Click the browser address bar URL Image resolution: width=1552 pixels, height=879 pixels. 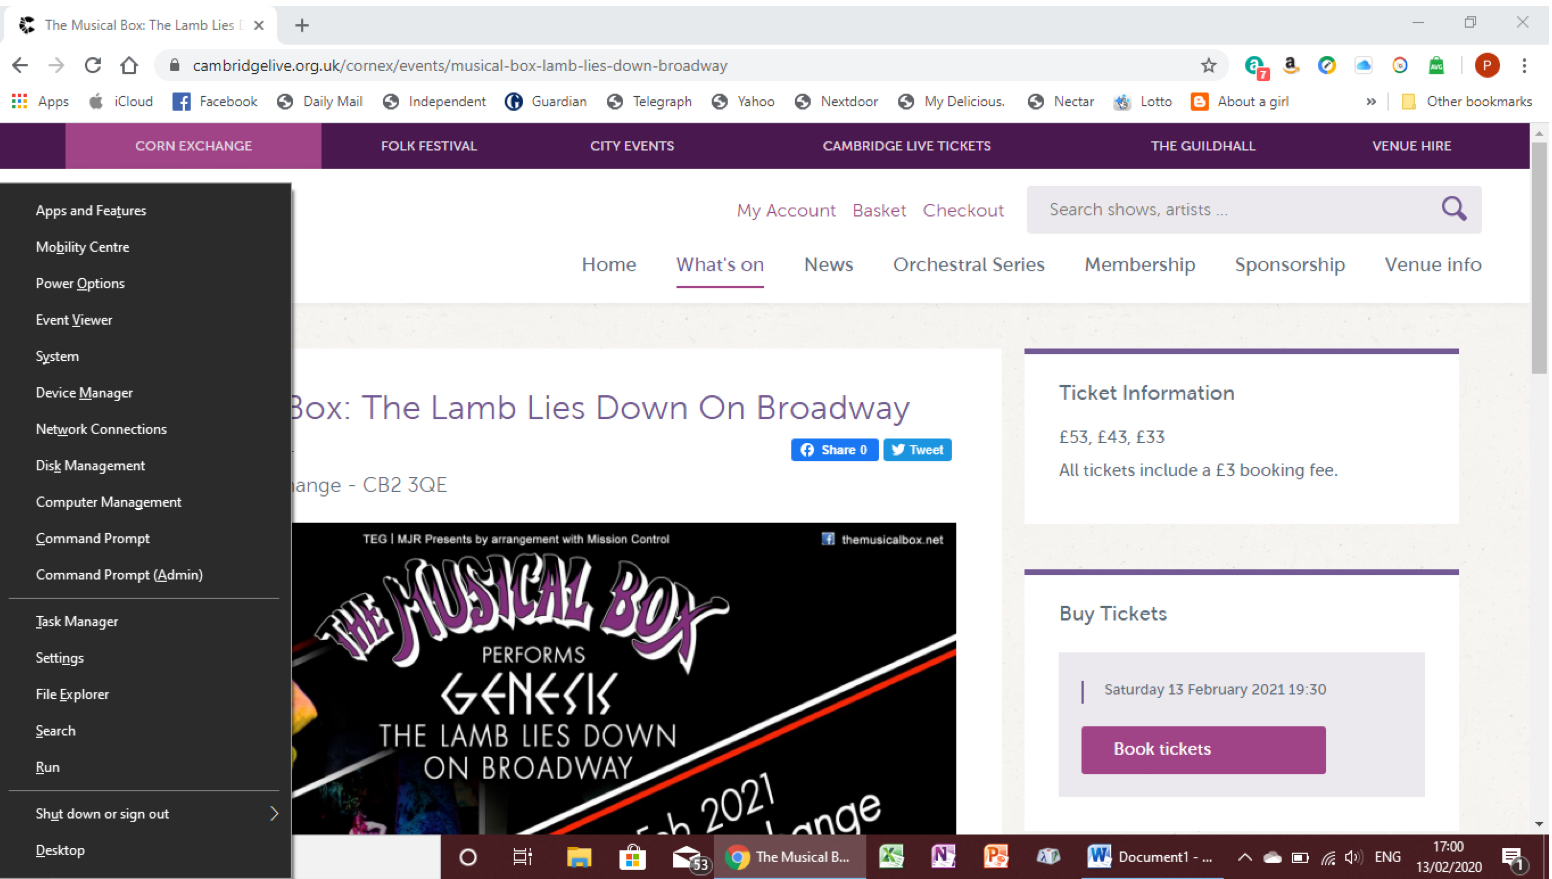[x=460, y=65]
